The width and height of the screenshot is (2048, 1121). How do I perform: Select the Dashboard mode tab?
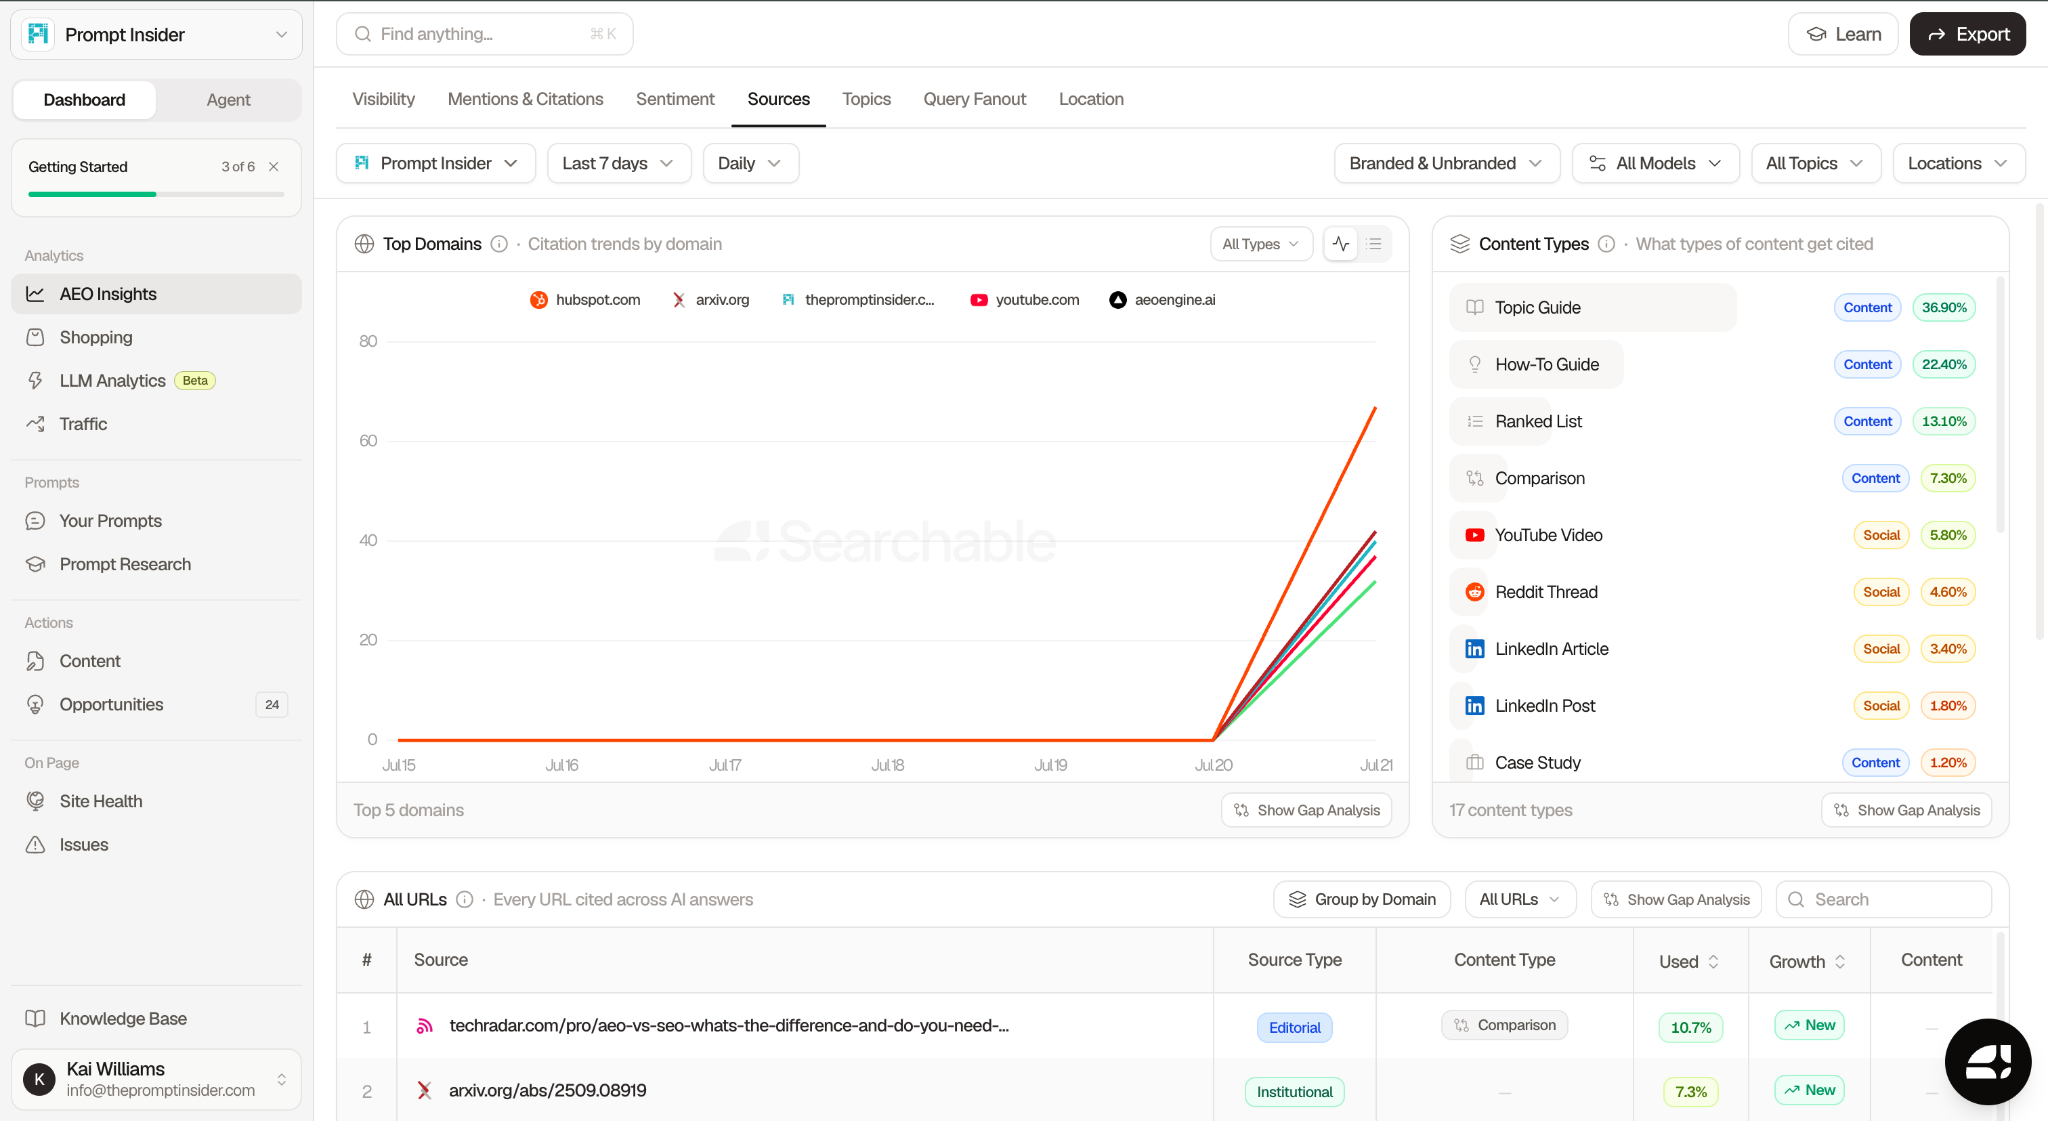(84, 100)
